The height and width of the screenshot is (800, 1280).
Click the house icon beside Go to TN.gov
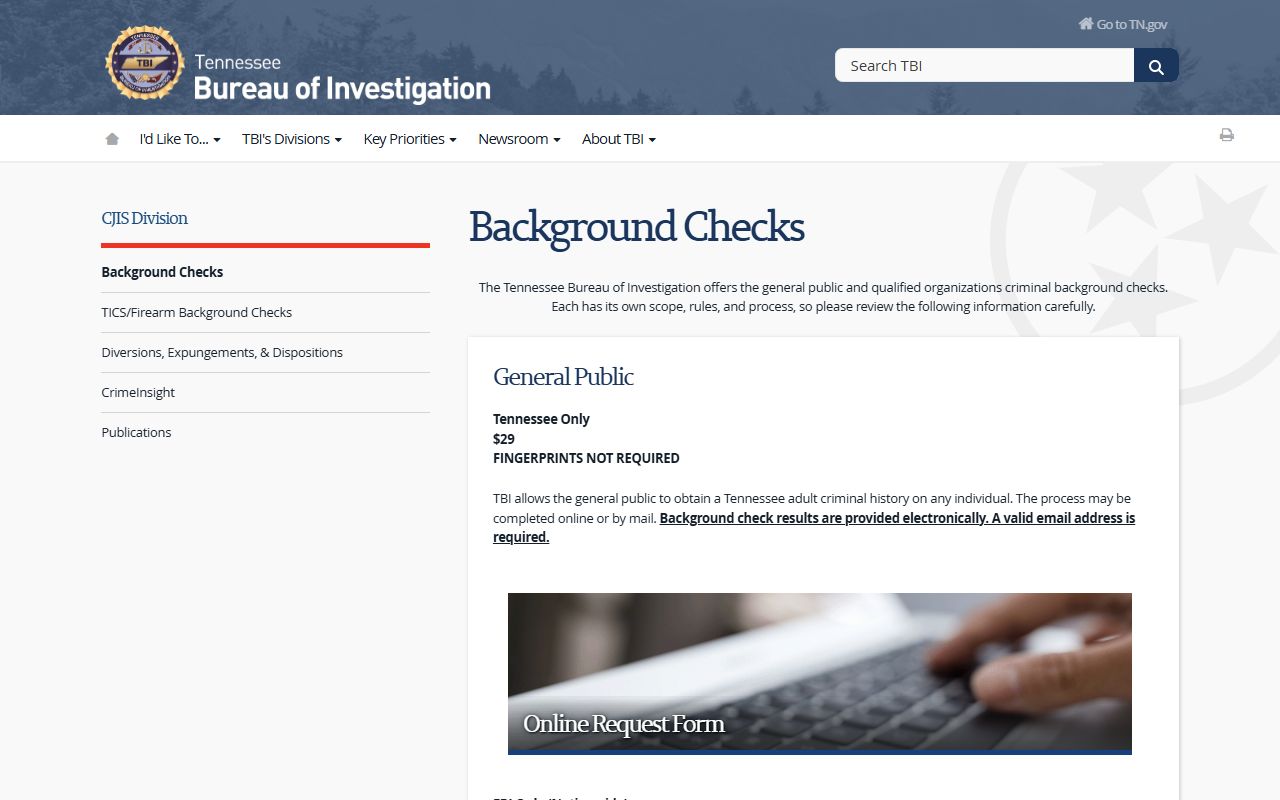tap(1085, 24)
